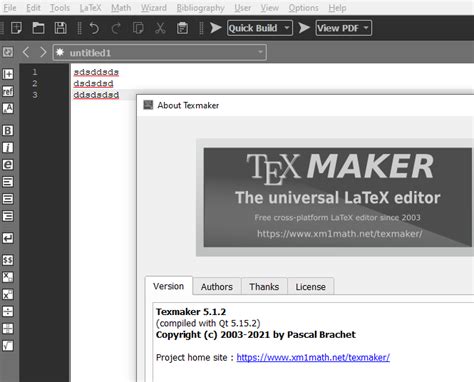Open a file with the folder icon
Screen dimensions: 474x382
click(x=38, y=28)
